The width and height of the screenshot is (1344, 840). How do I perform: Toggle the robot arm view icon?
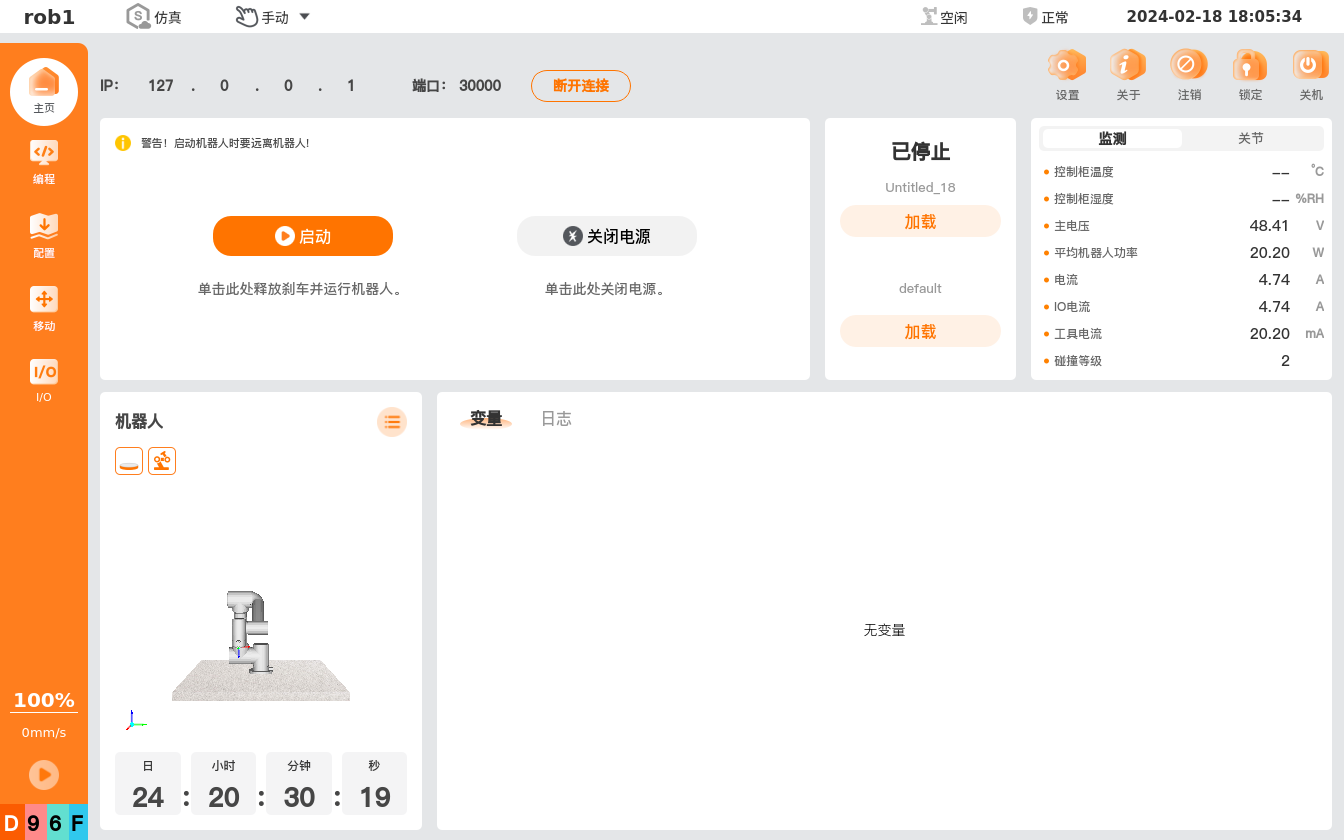coord(162,461)
